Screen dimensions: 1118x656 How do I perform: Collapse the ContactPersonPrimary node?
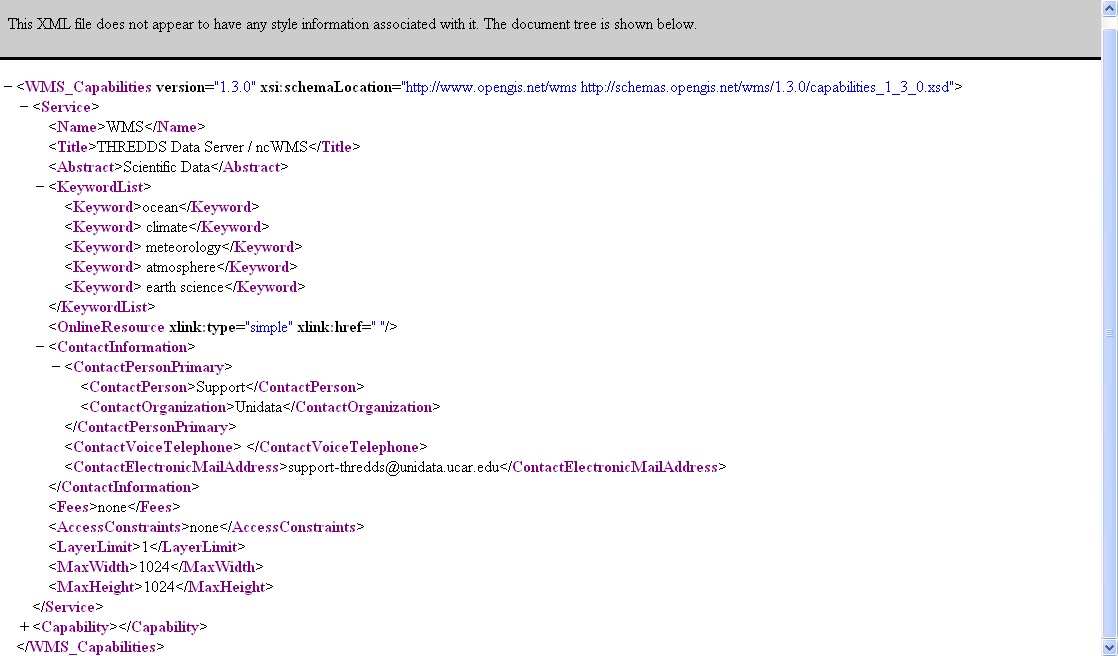(x=56, y=367)
